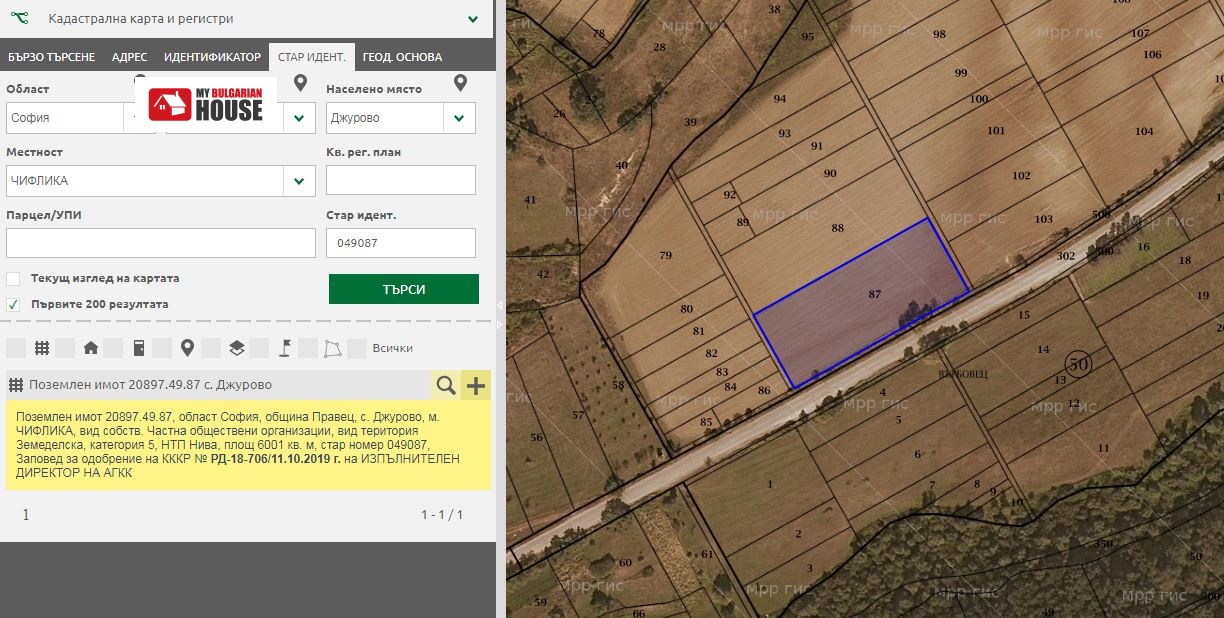Click the land parcel grid filter icon
Viewport: 1224px width, 618px height.
tap(42, 348)
